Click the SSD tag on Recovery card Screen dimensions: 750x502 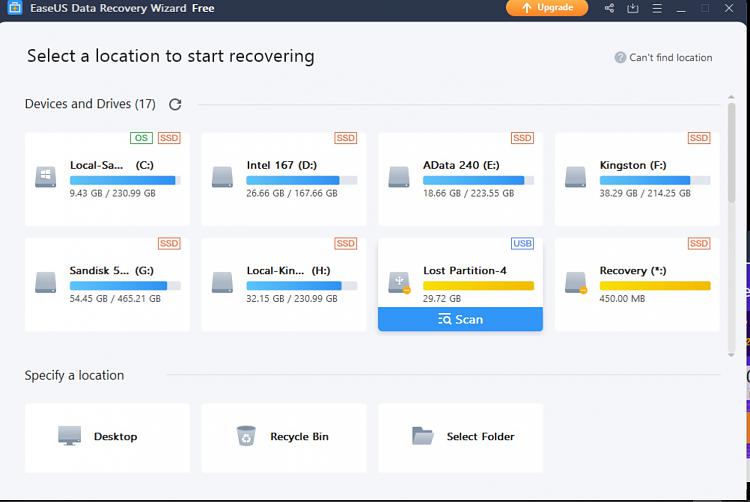(699, 243)
